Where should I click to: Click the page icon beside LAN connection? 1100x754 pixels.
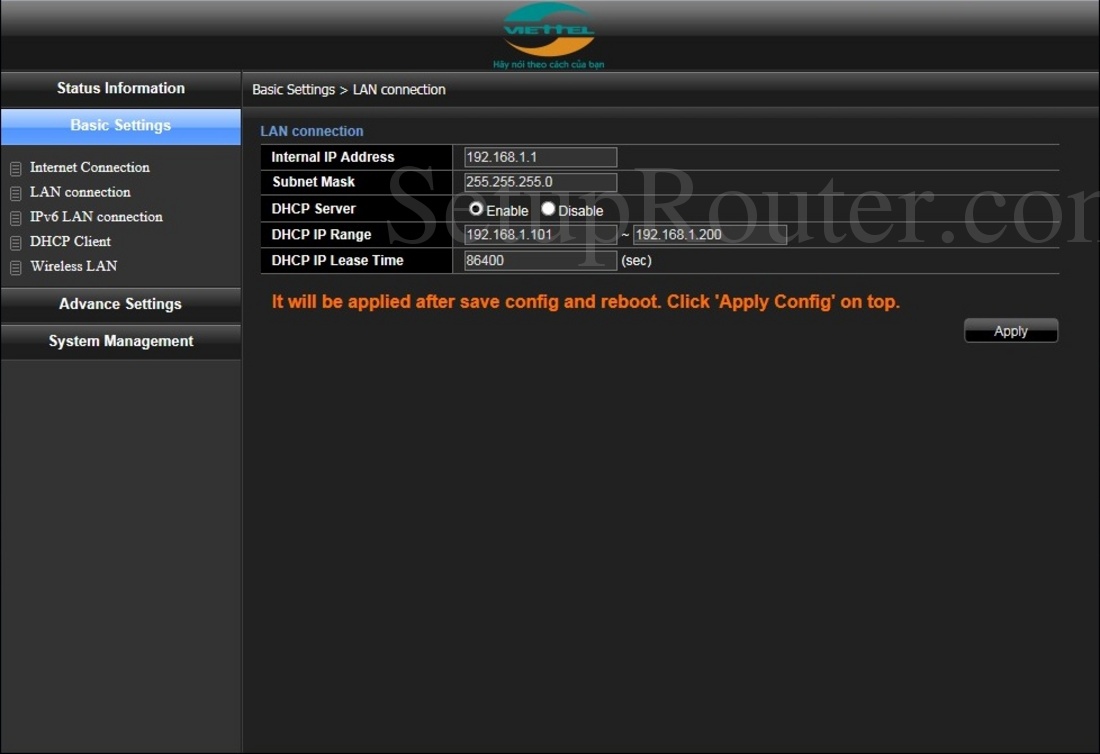pos(15,192)
